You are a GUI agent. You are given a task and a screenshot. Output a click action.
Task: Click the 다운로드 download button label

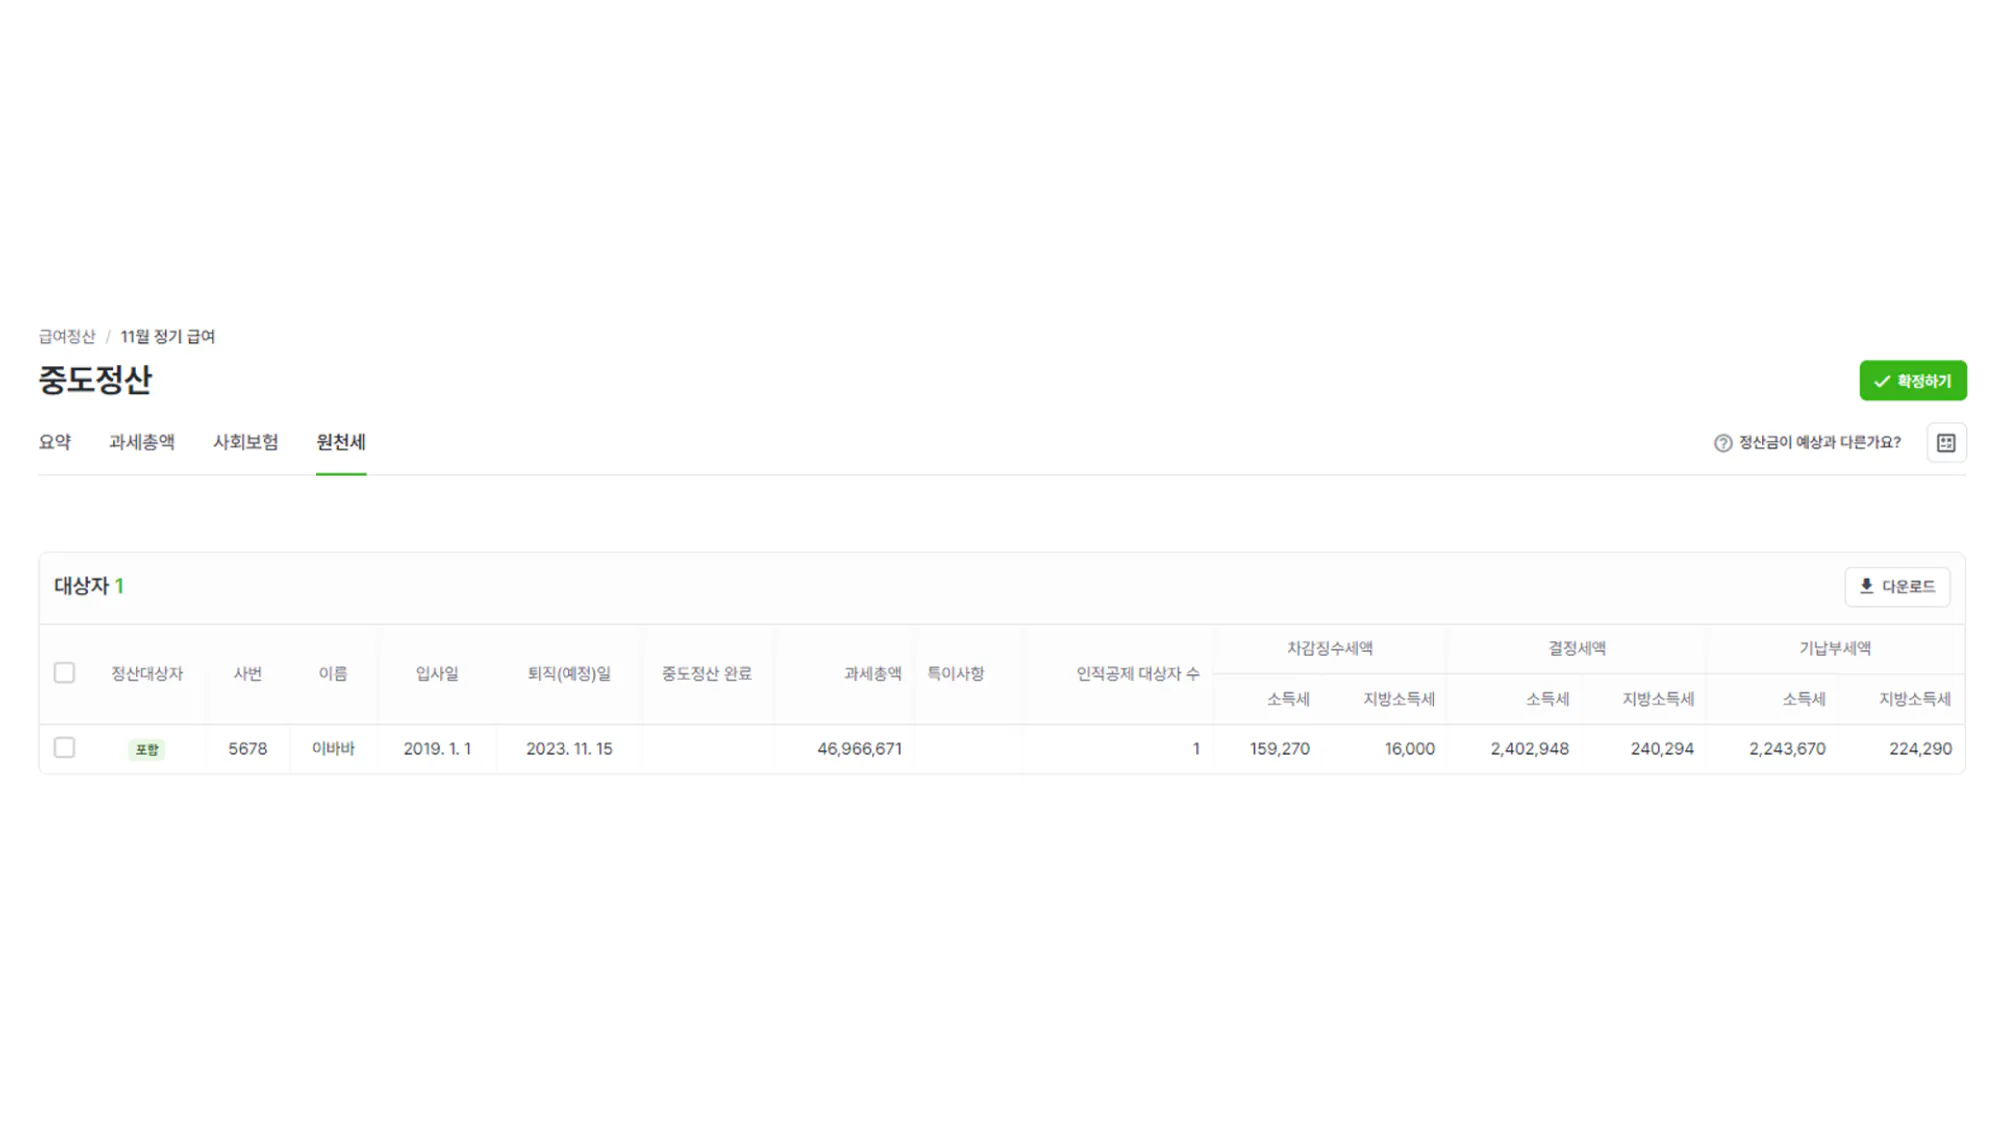pos(1908,586)
